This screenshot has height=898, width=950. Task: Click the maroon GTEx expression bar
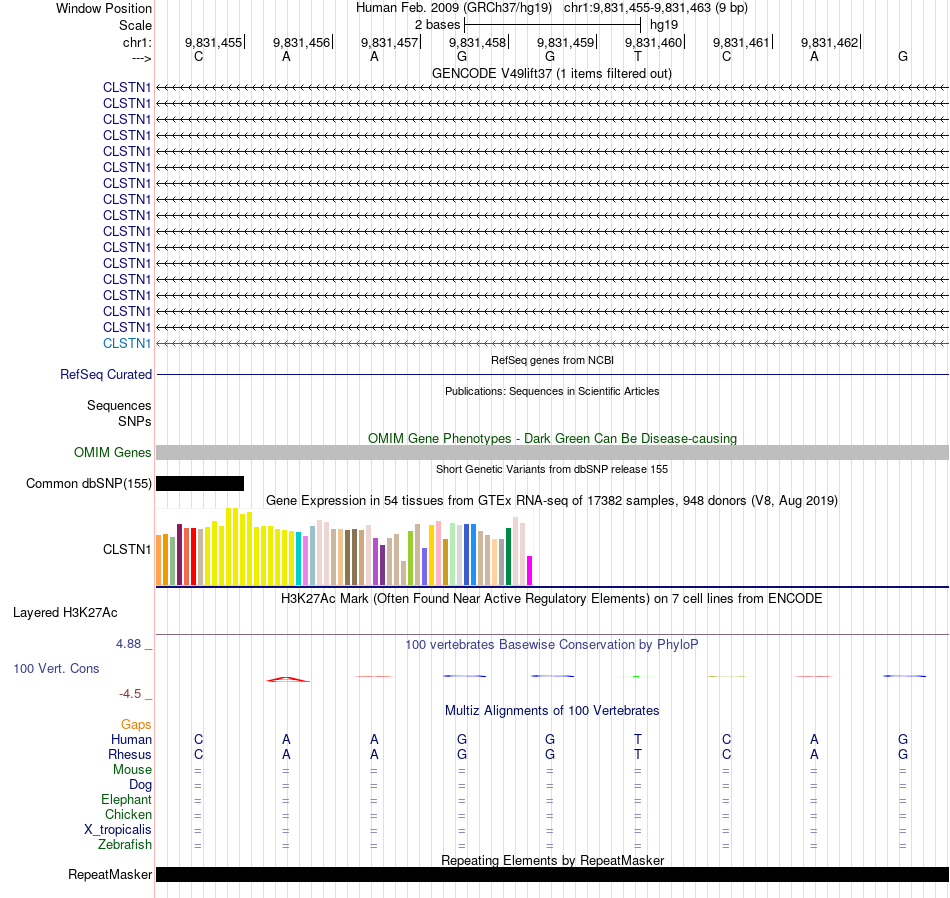tap(179, 554)
